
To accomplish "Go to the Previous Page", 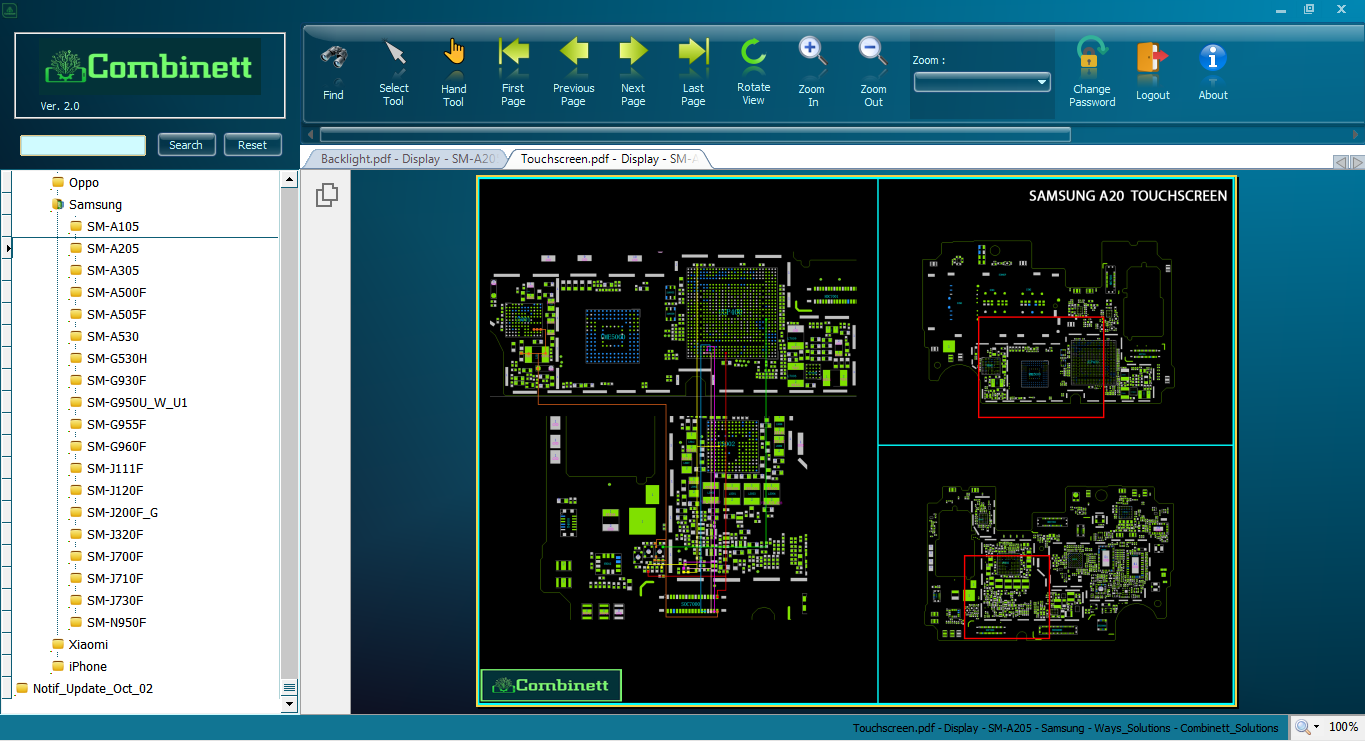I will tap(573, 72).
